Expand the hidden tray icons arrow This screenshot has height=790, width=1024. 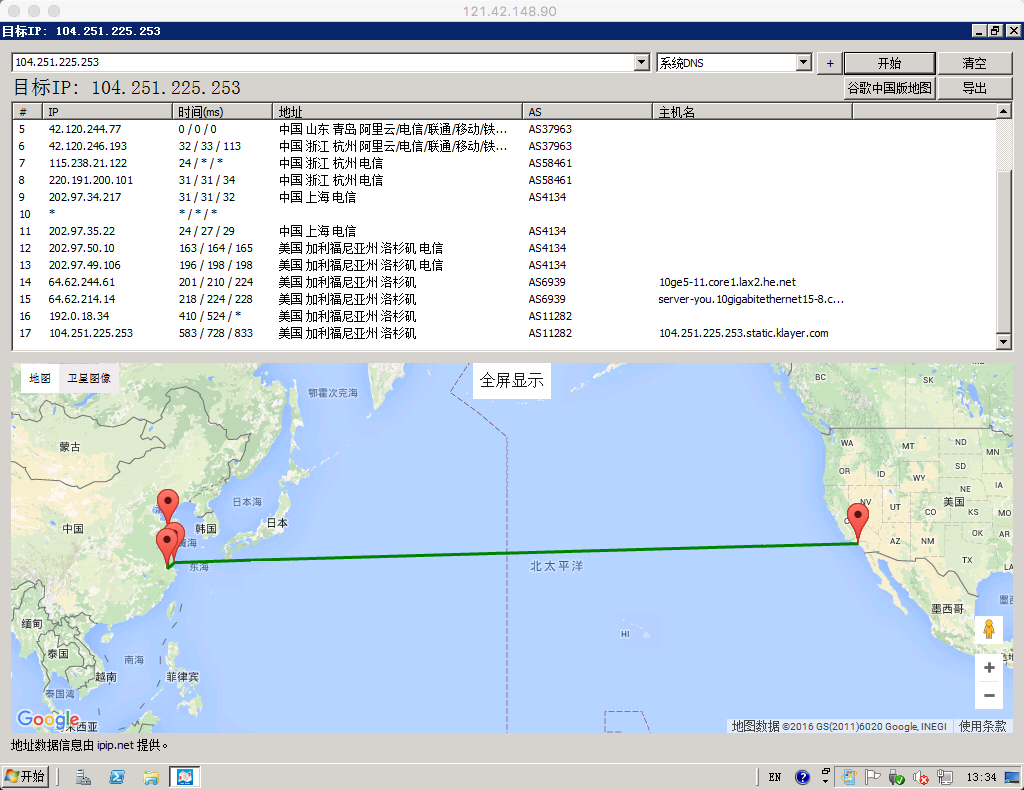tap(825, 779)
